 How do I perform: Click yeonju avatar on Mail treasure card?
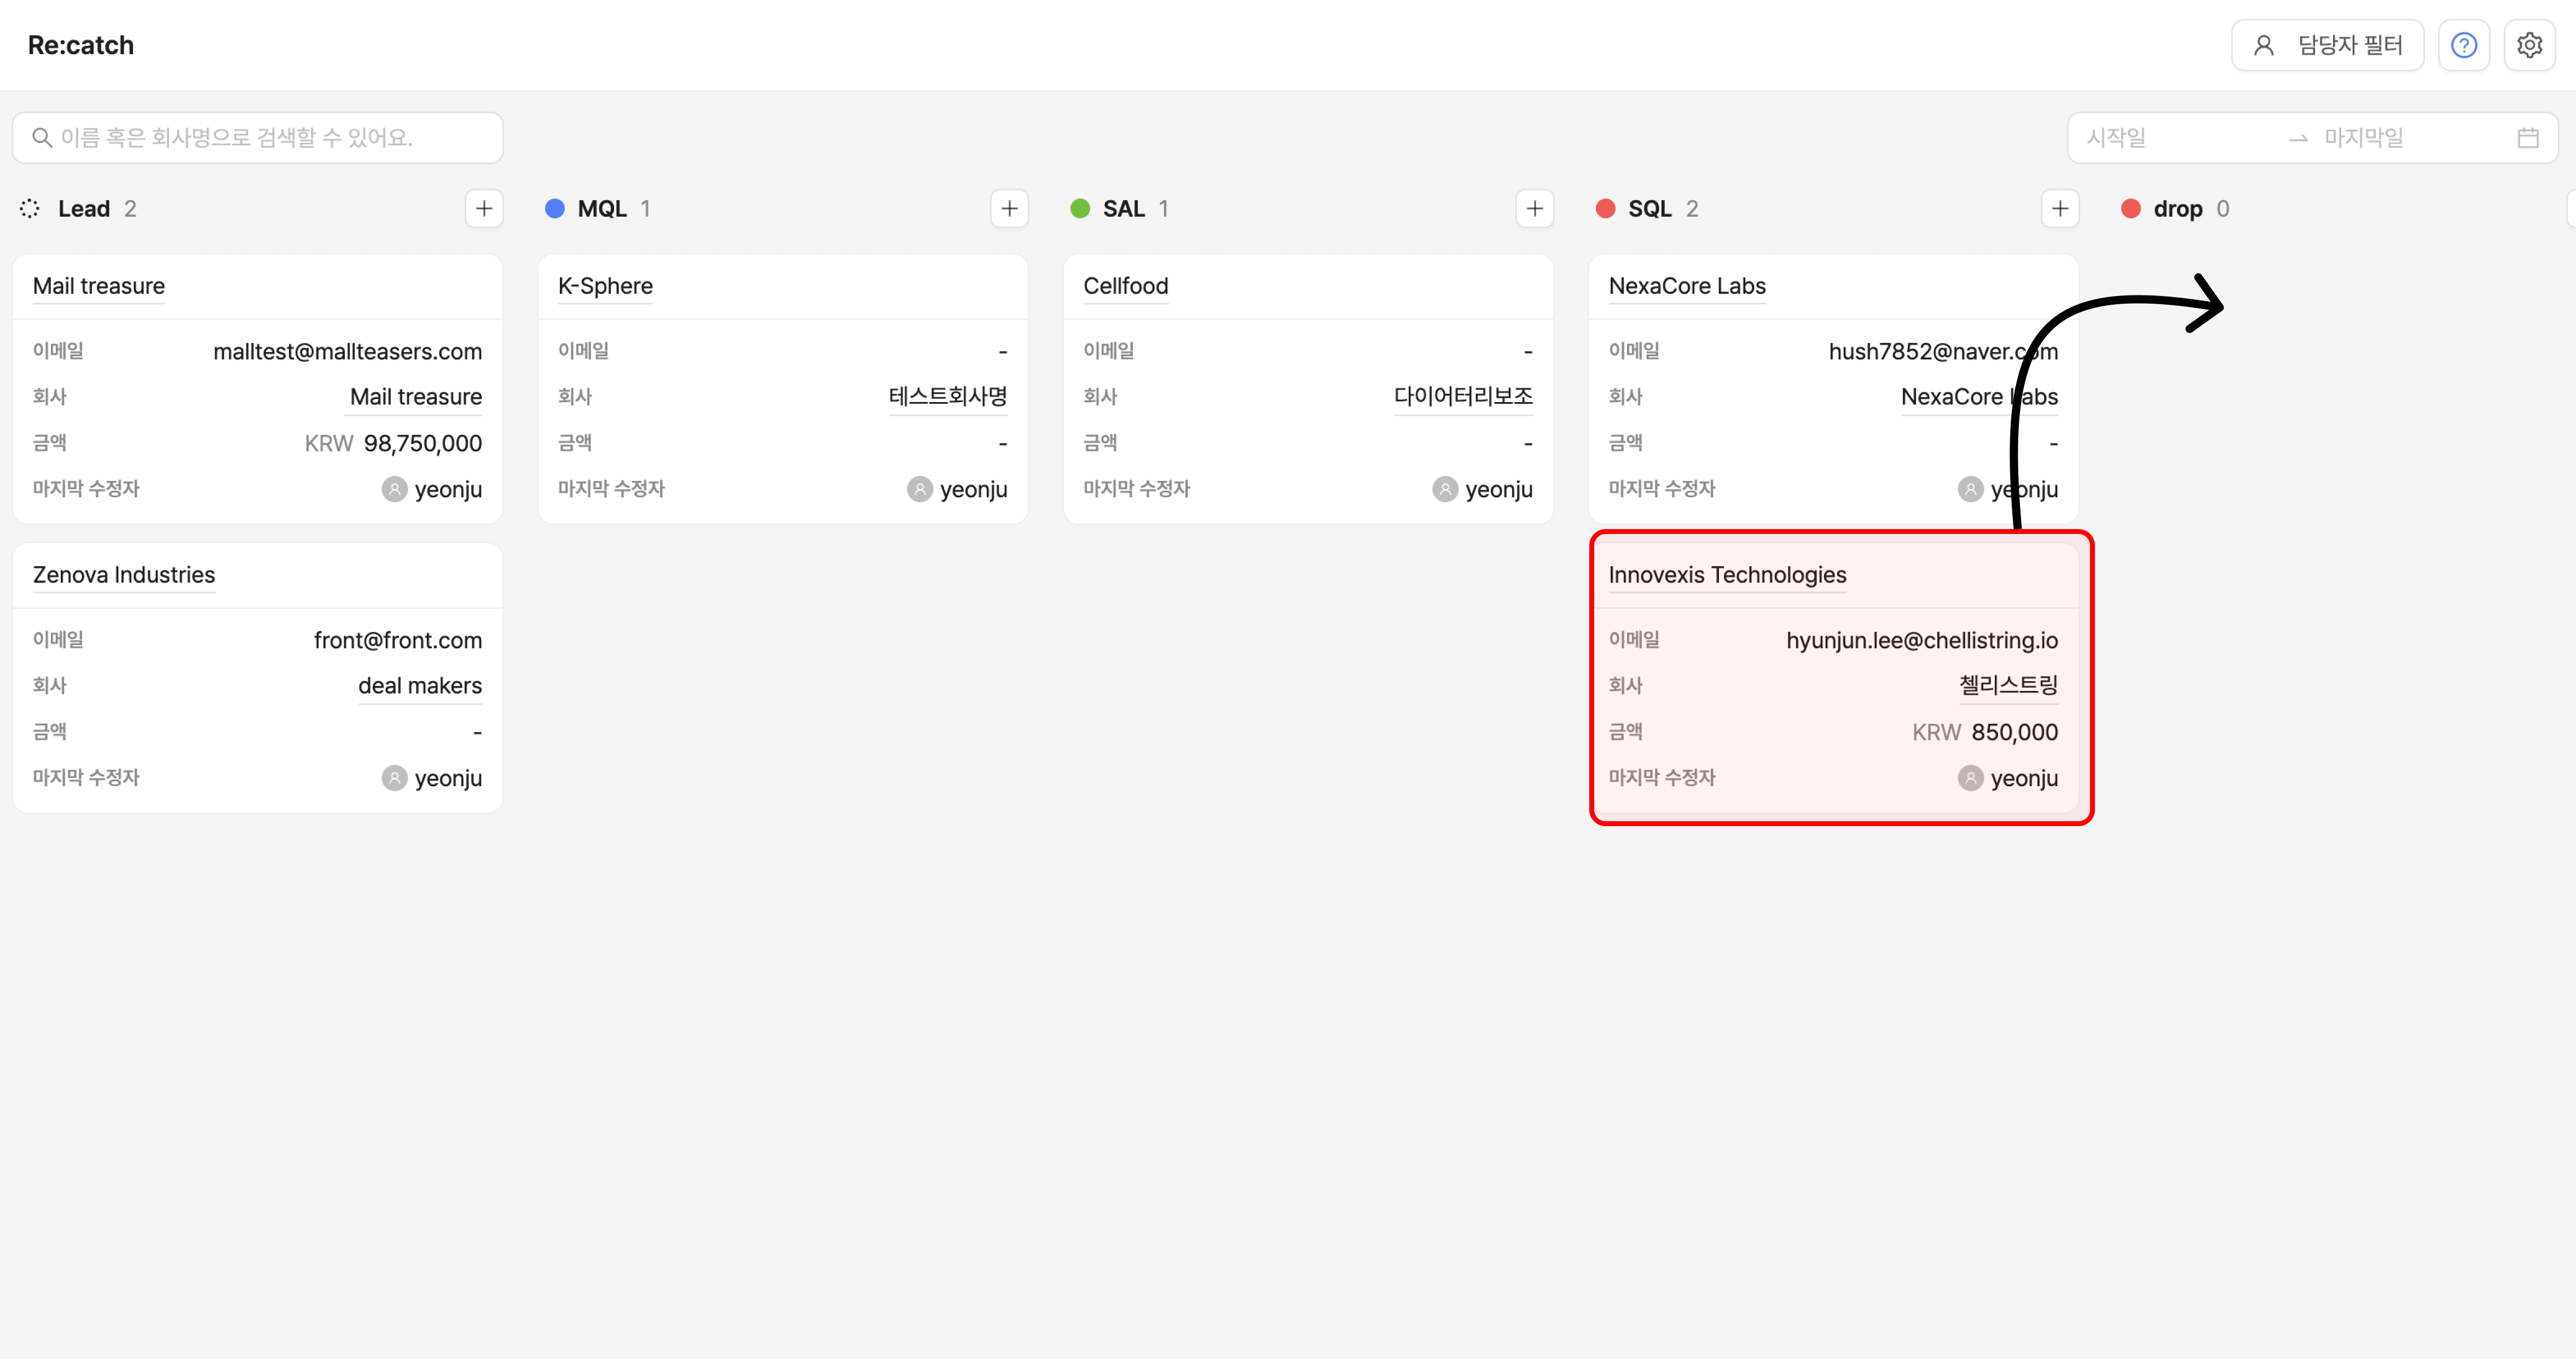coord(395,489)
